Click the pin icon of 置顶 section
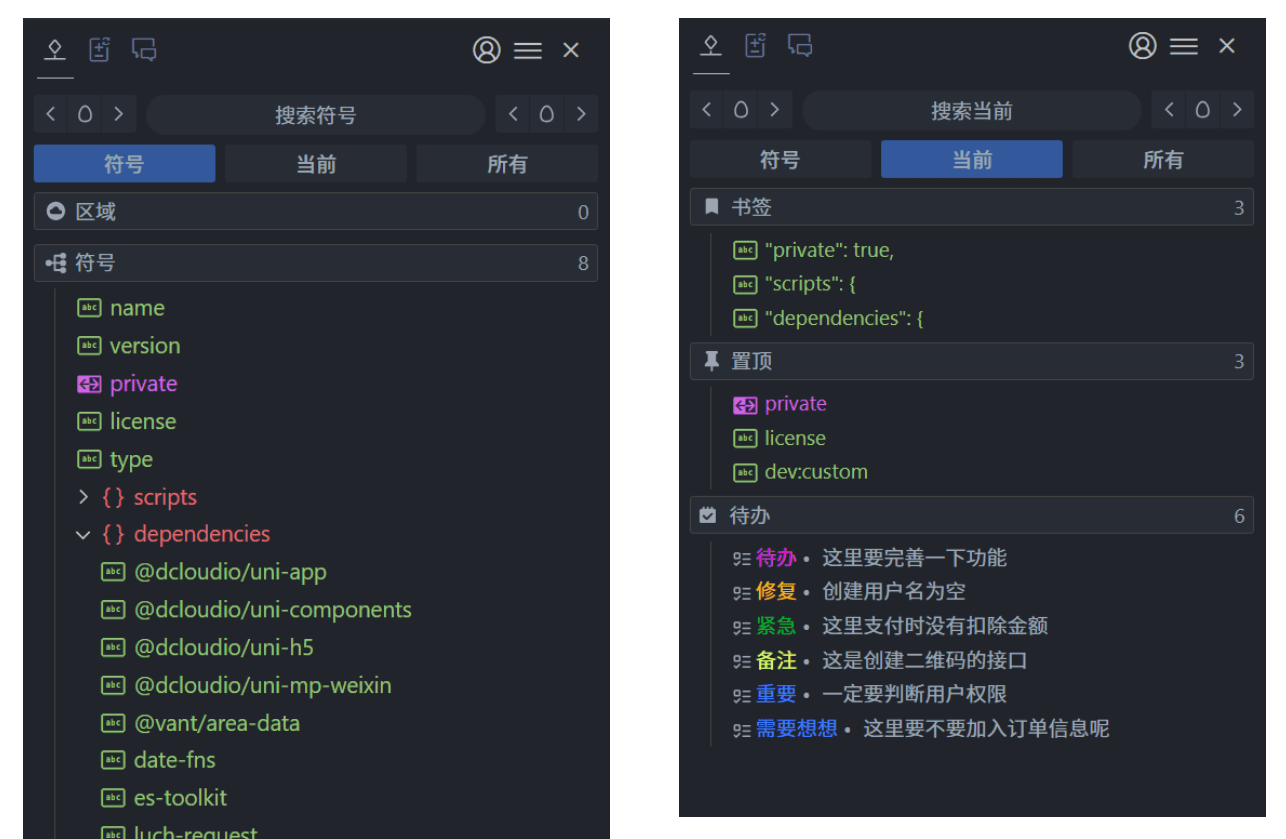This screenshot has width=1286, height=839. [711, 361]
